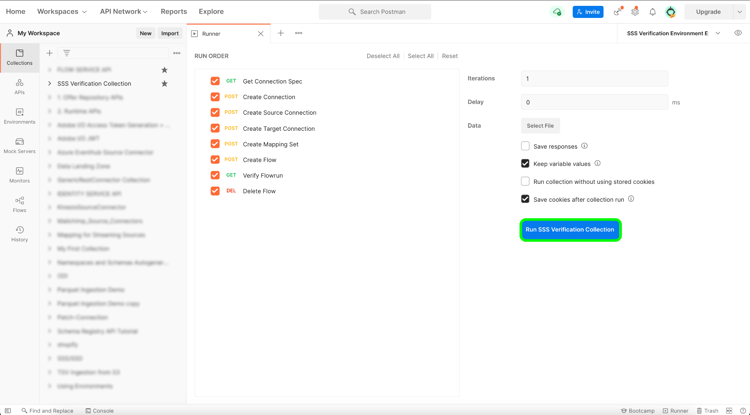Expand the Using Environments collection
750x415 pixels.
[x=49, y=386]
